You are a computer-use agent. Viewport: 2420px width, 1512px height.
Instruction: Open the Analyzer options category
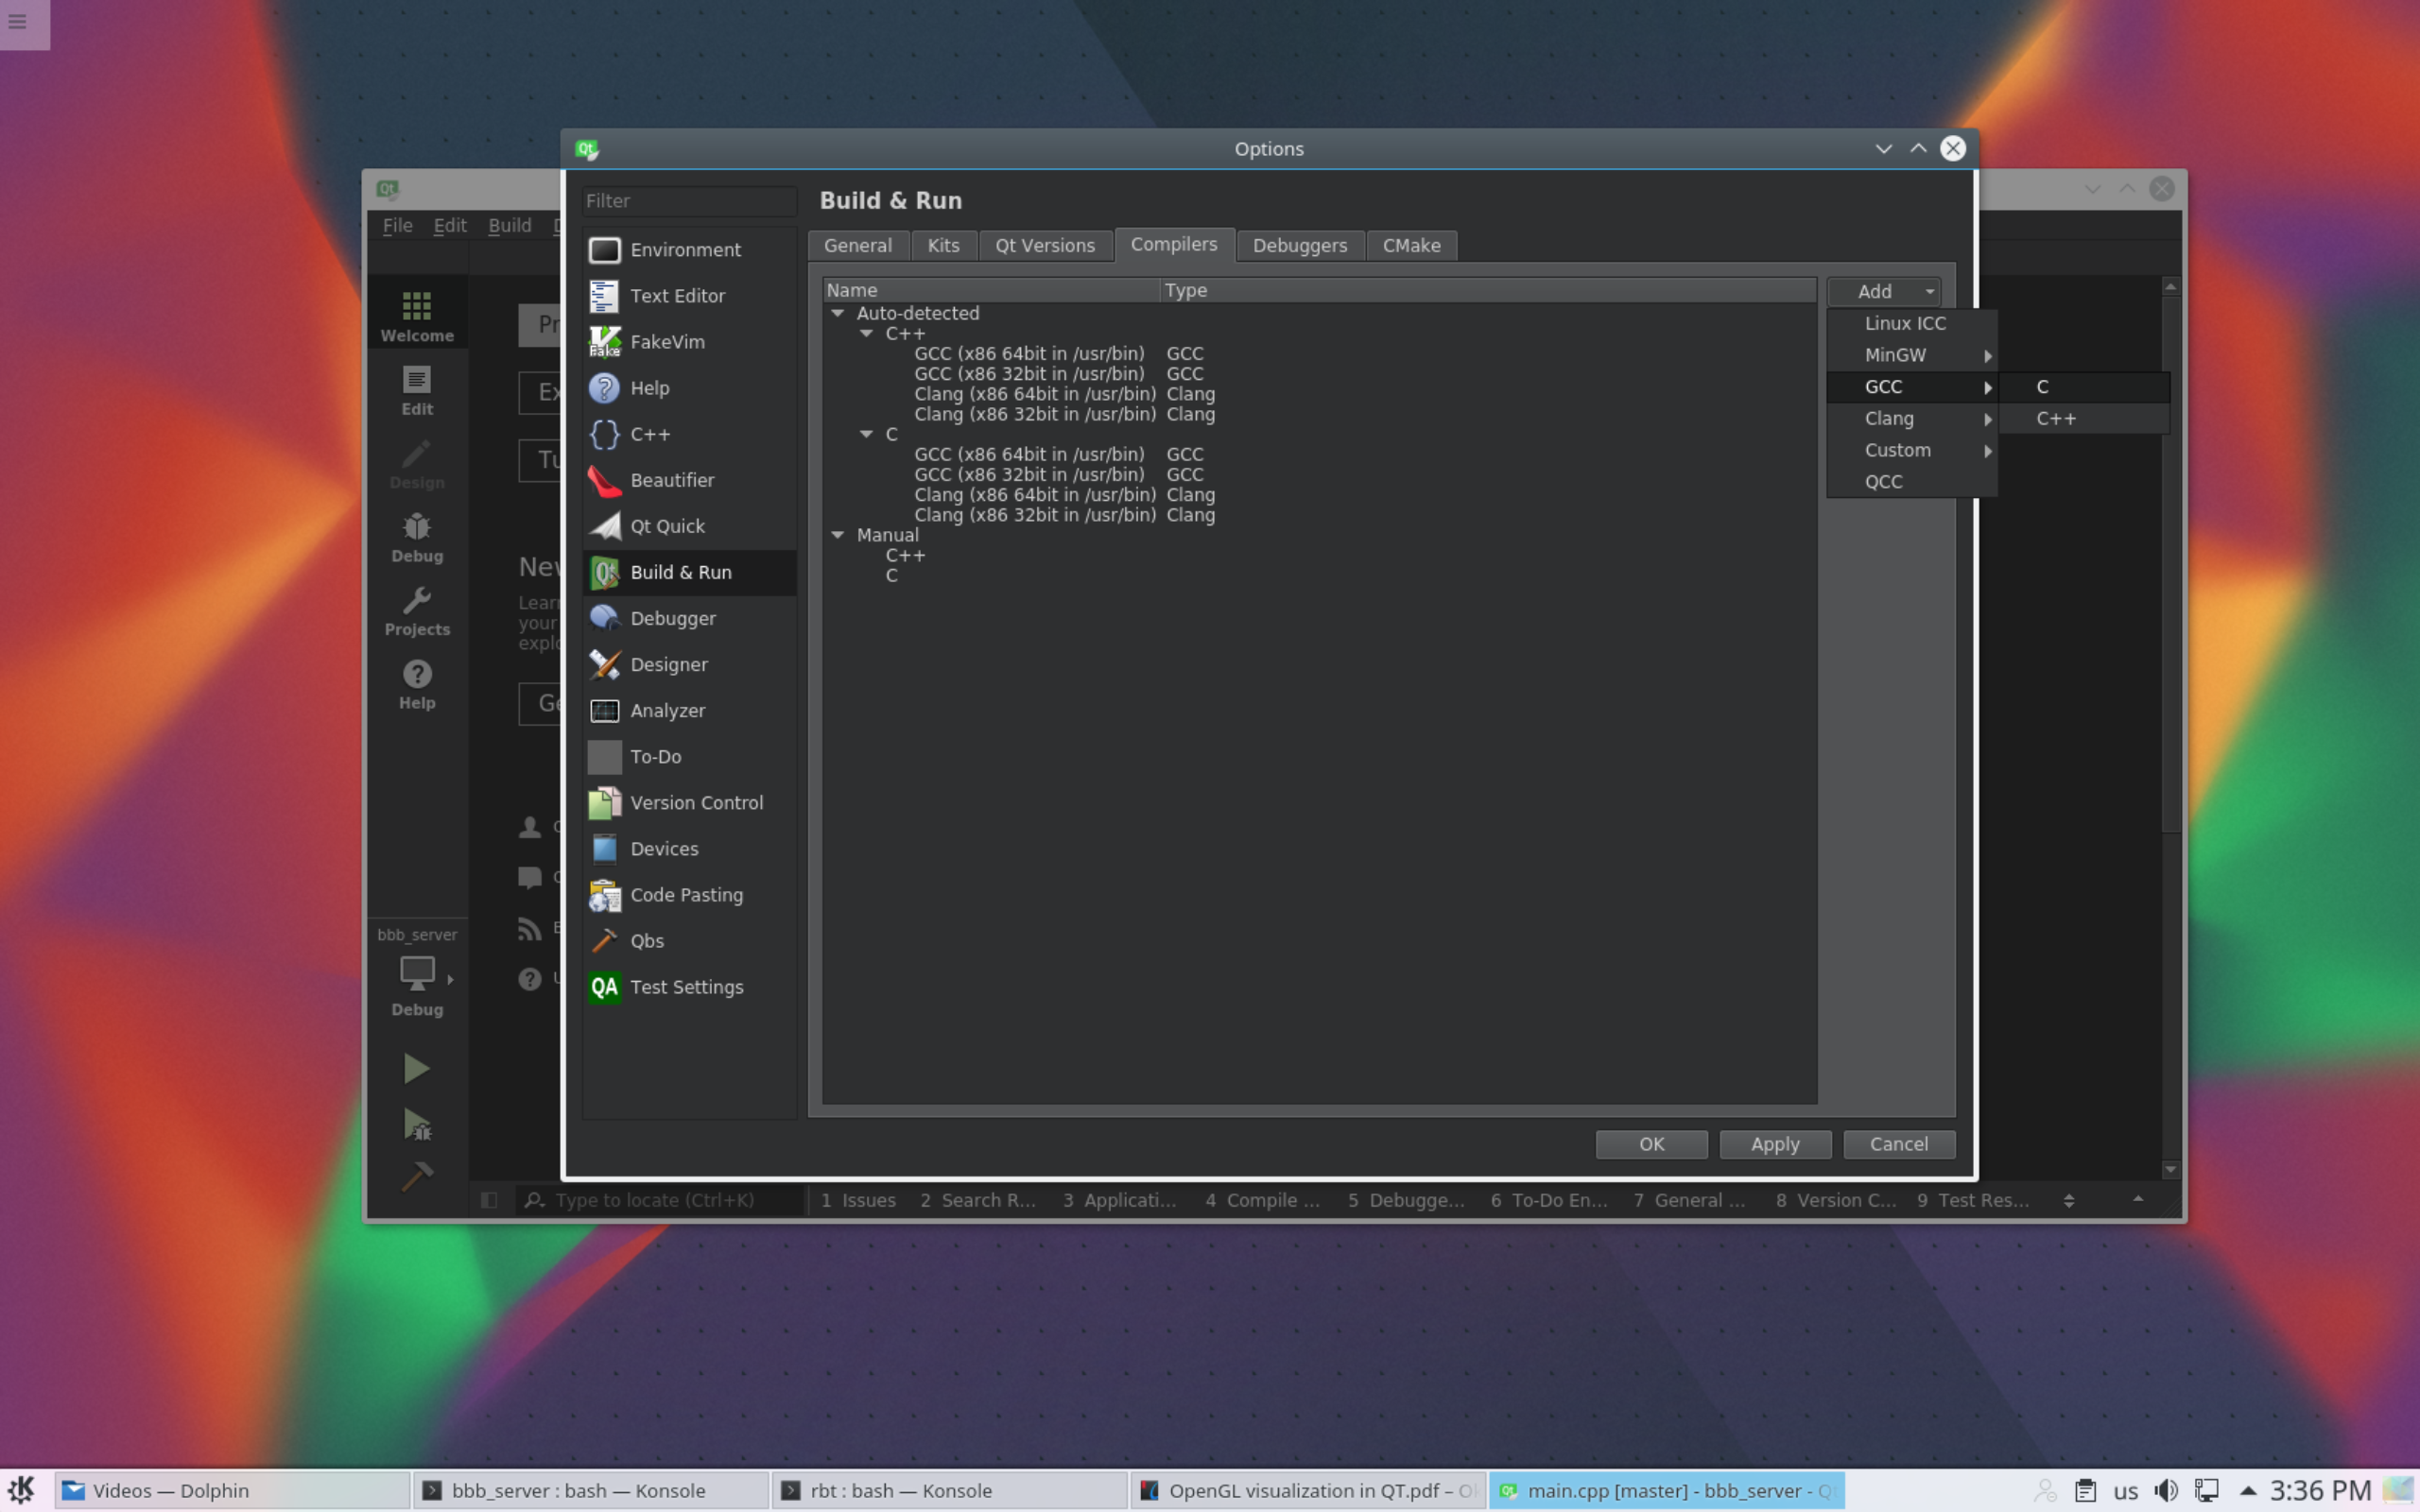coord(689,710)
